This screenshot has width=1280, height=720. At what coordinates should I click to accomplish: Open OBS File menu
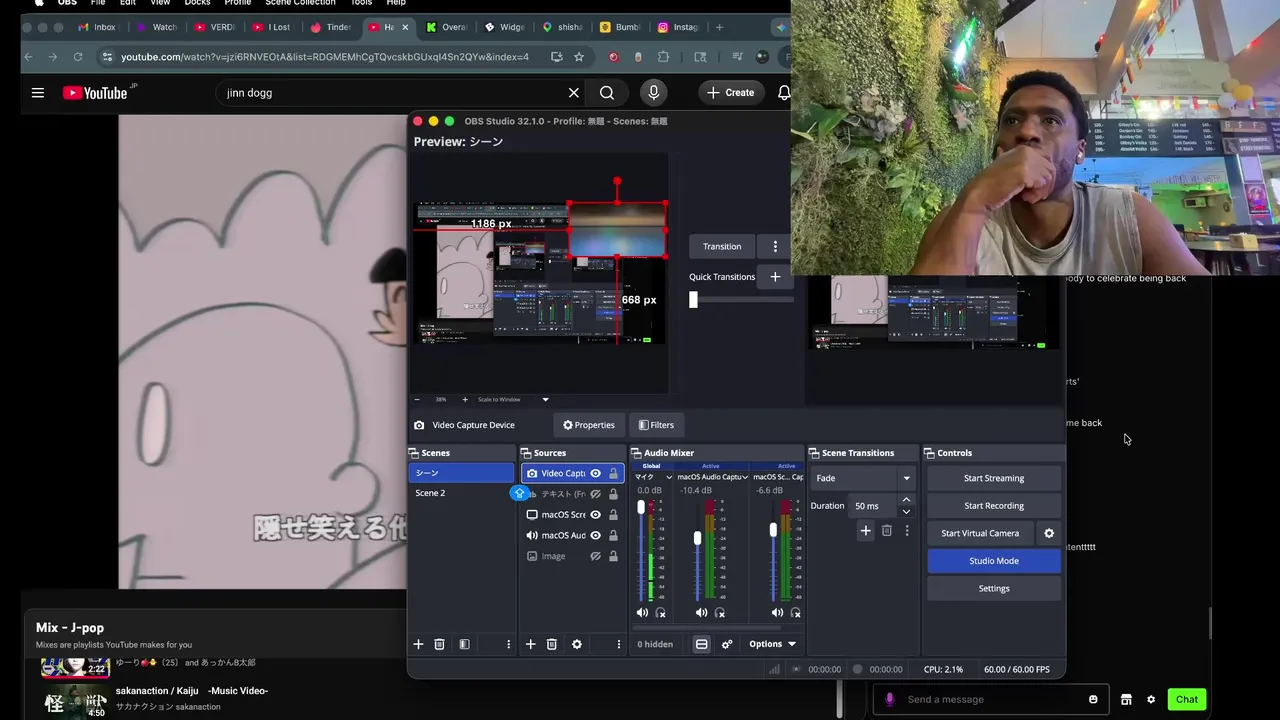pyautogui.click(x=98, y=3)
